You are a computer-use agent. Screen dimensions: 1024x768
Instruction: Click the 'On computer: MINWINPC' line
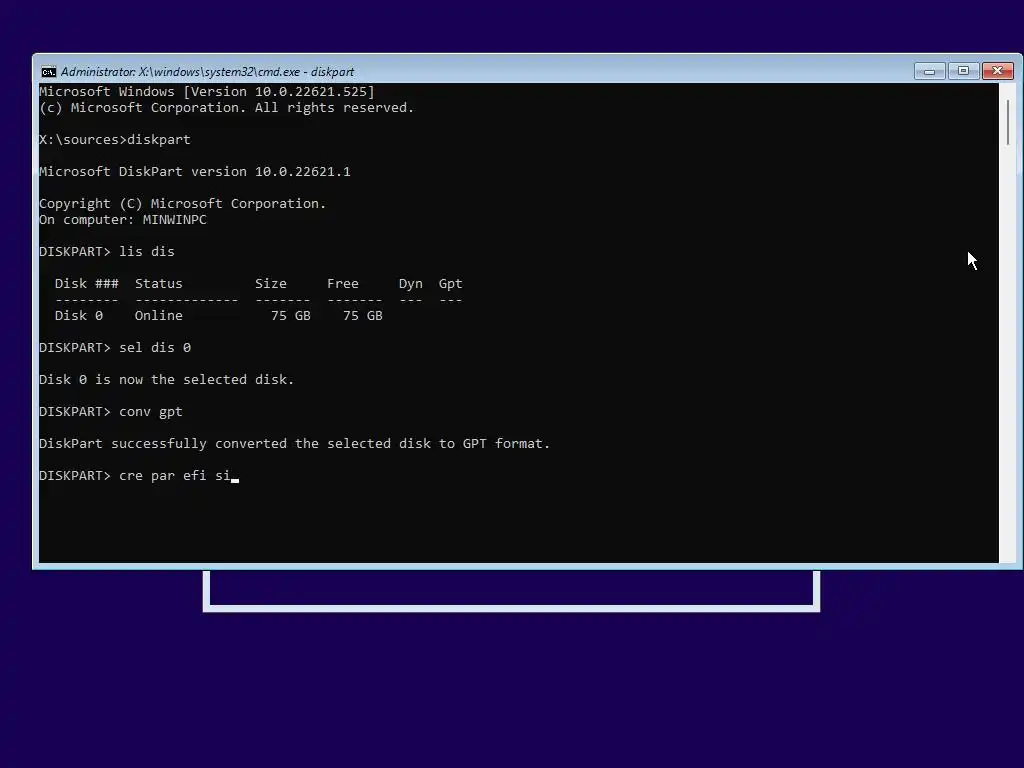pos(123,220)
